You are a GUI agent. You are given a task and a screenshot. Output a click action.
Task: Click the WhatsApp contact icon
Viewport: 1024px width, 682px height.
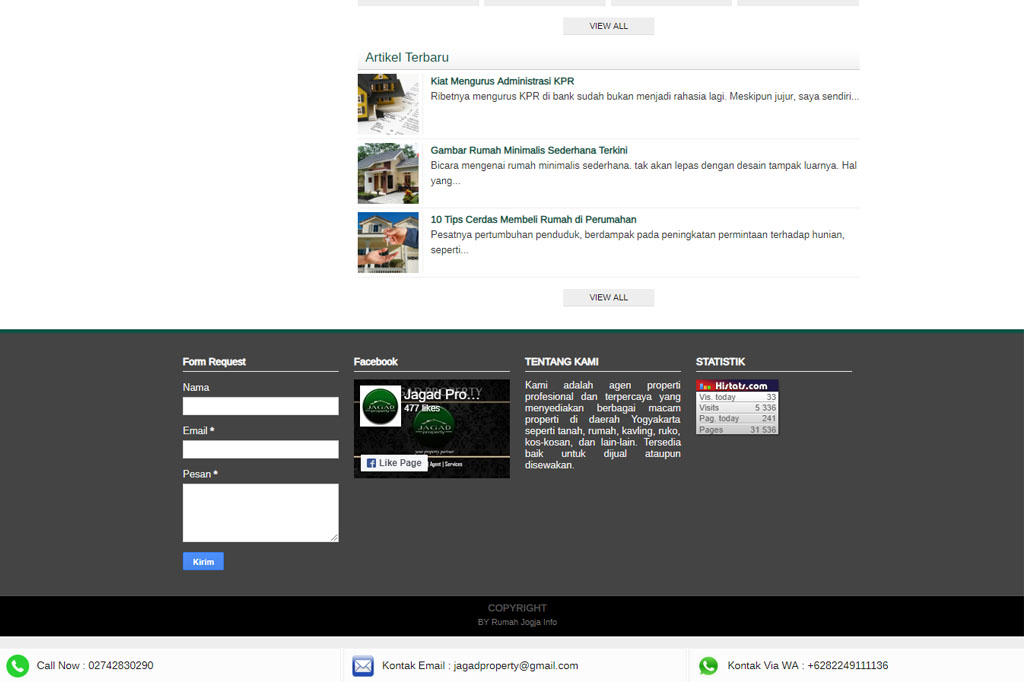(708, 666)
